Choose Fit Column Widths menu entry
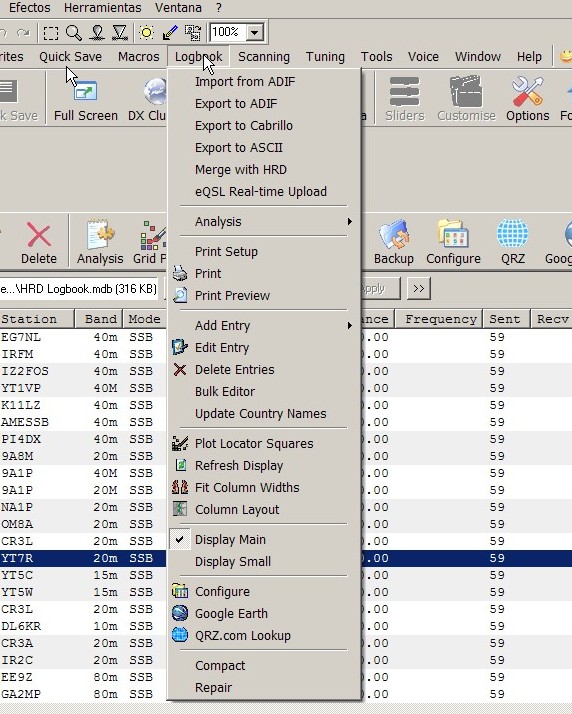Viewport: 572px width, 714px height. pos(264,488)
